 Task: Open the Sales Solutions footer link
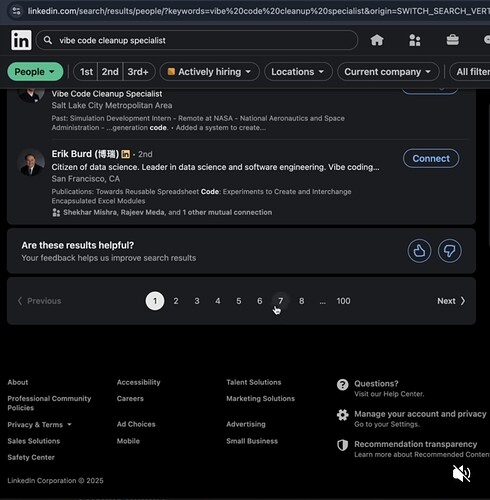[34, 441]
